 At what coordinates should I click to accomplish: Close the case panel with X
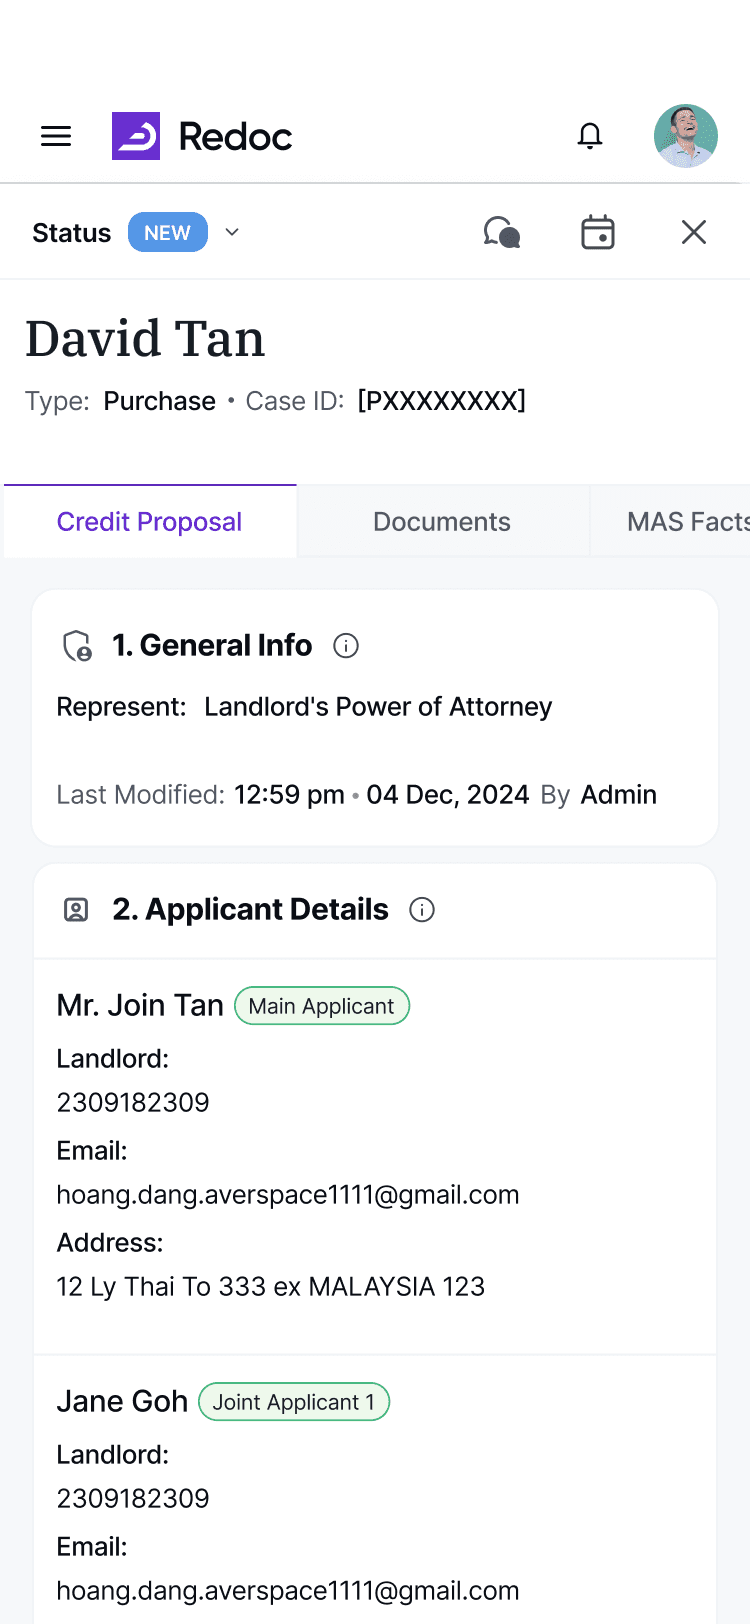(693, 233)
